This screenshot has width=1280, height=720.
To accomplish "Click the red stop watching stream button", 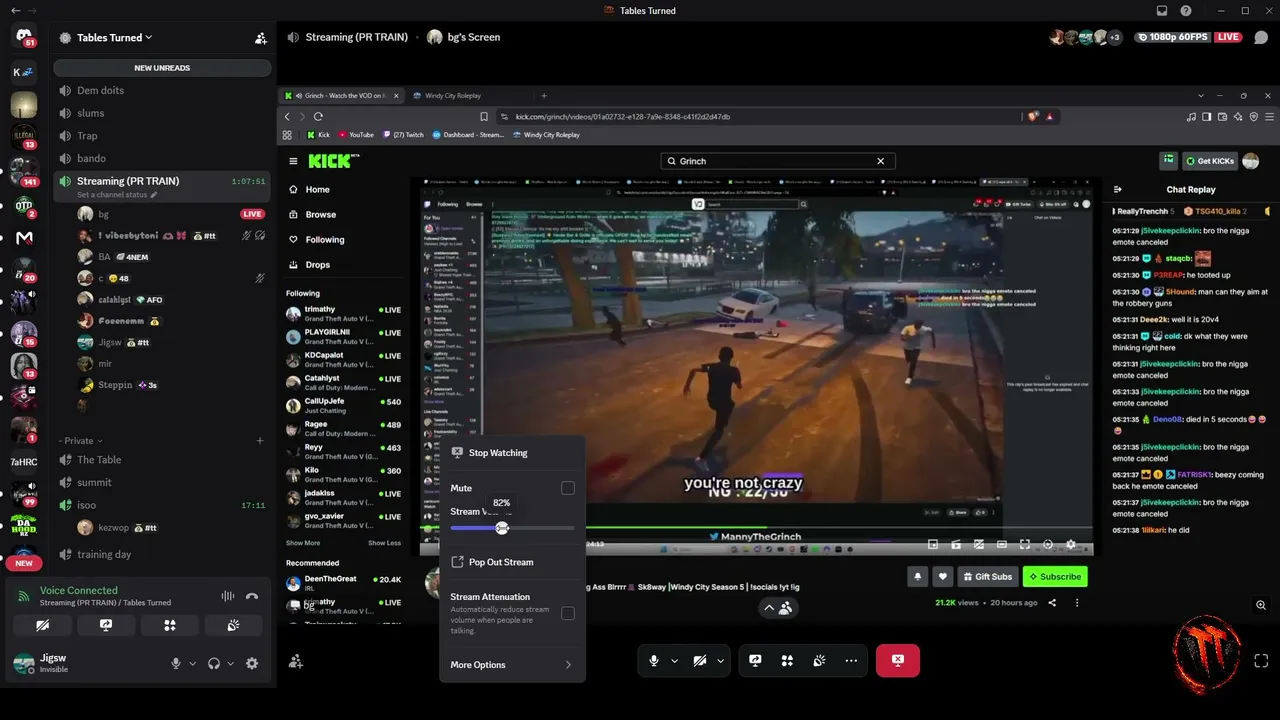I will coord(898,660).
